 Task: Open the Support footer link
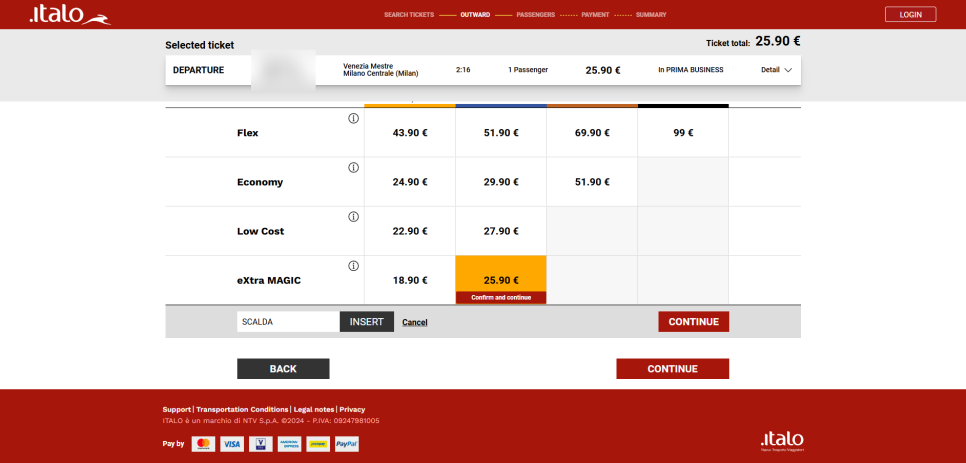coord(177,409)
